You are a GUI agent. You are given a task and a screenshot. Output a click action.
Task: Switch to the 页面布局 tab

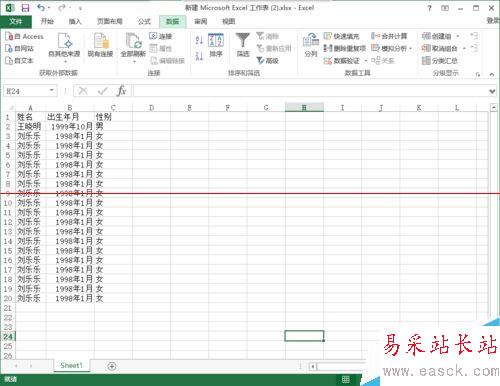(x=110, y=22)
